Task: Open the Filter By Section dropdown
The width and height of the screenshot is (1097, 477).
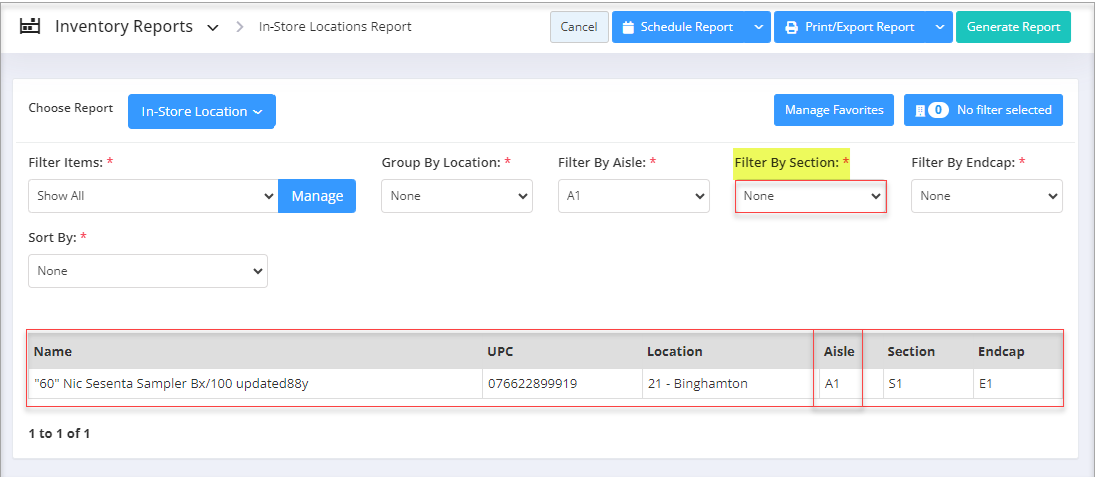Action: (x=811, y=197)
